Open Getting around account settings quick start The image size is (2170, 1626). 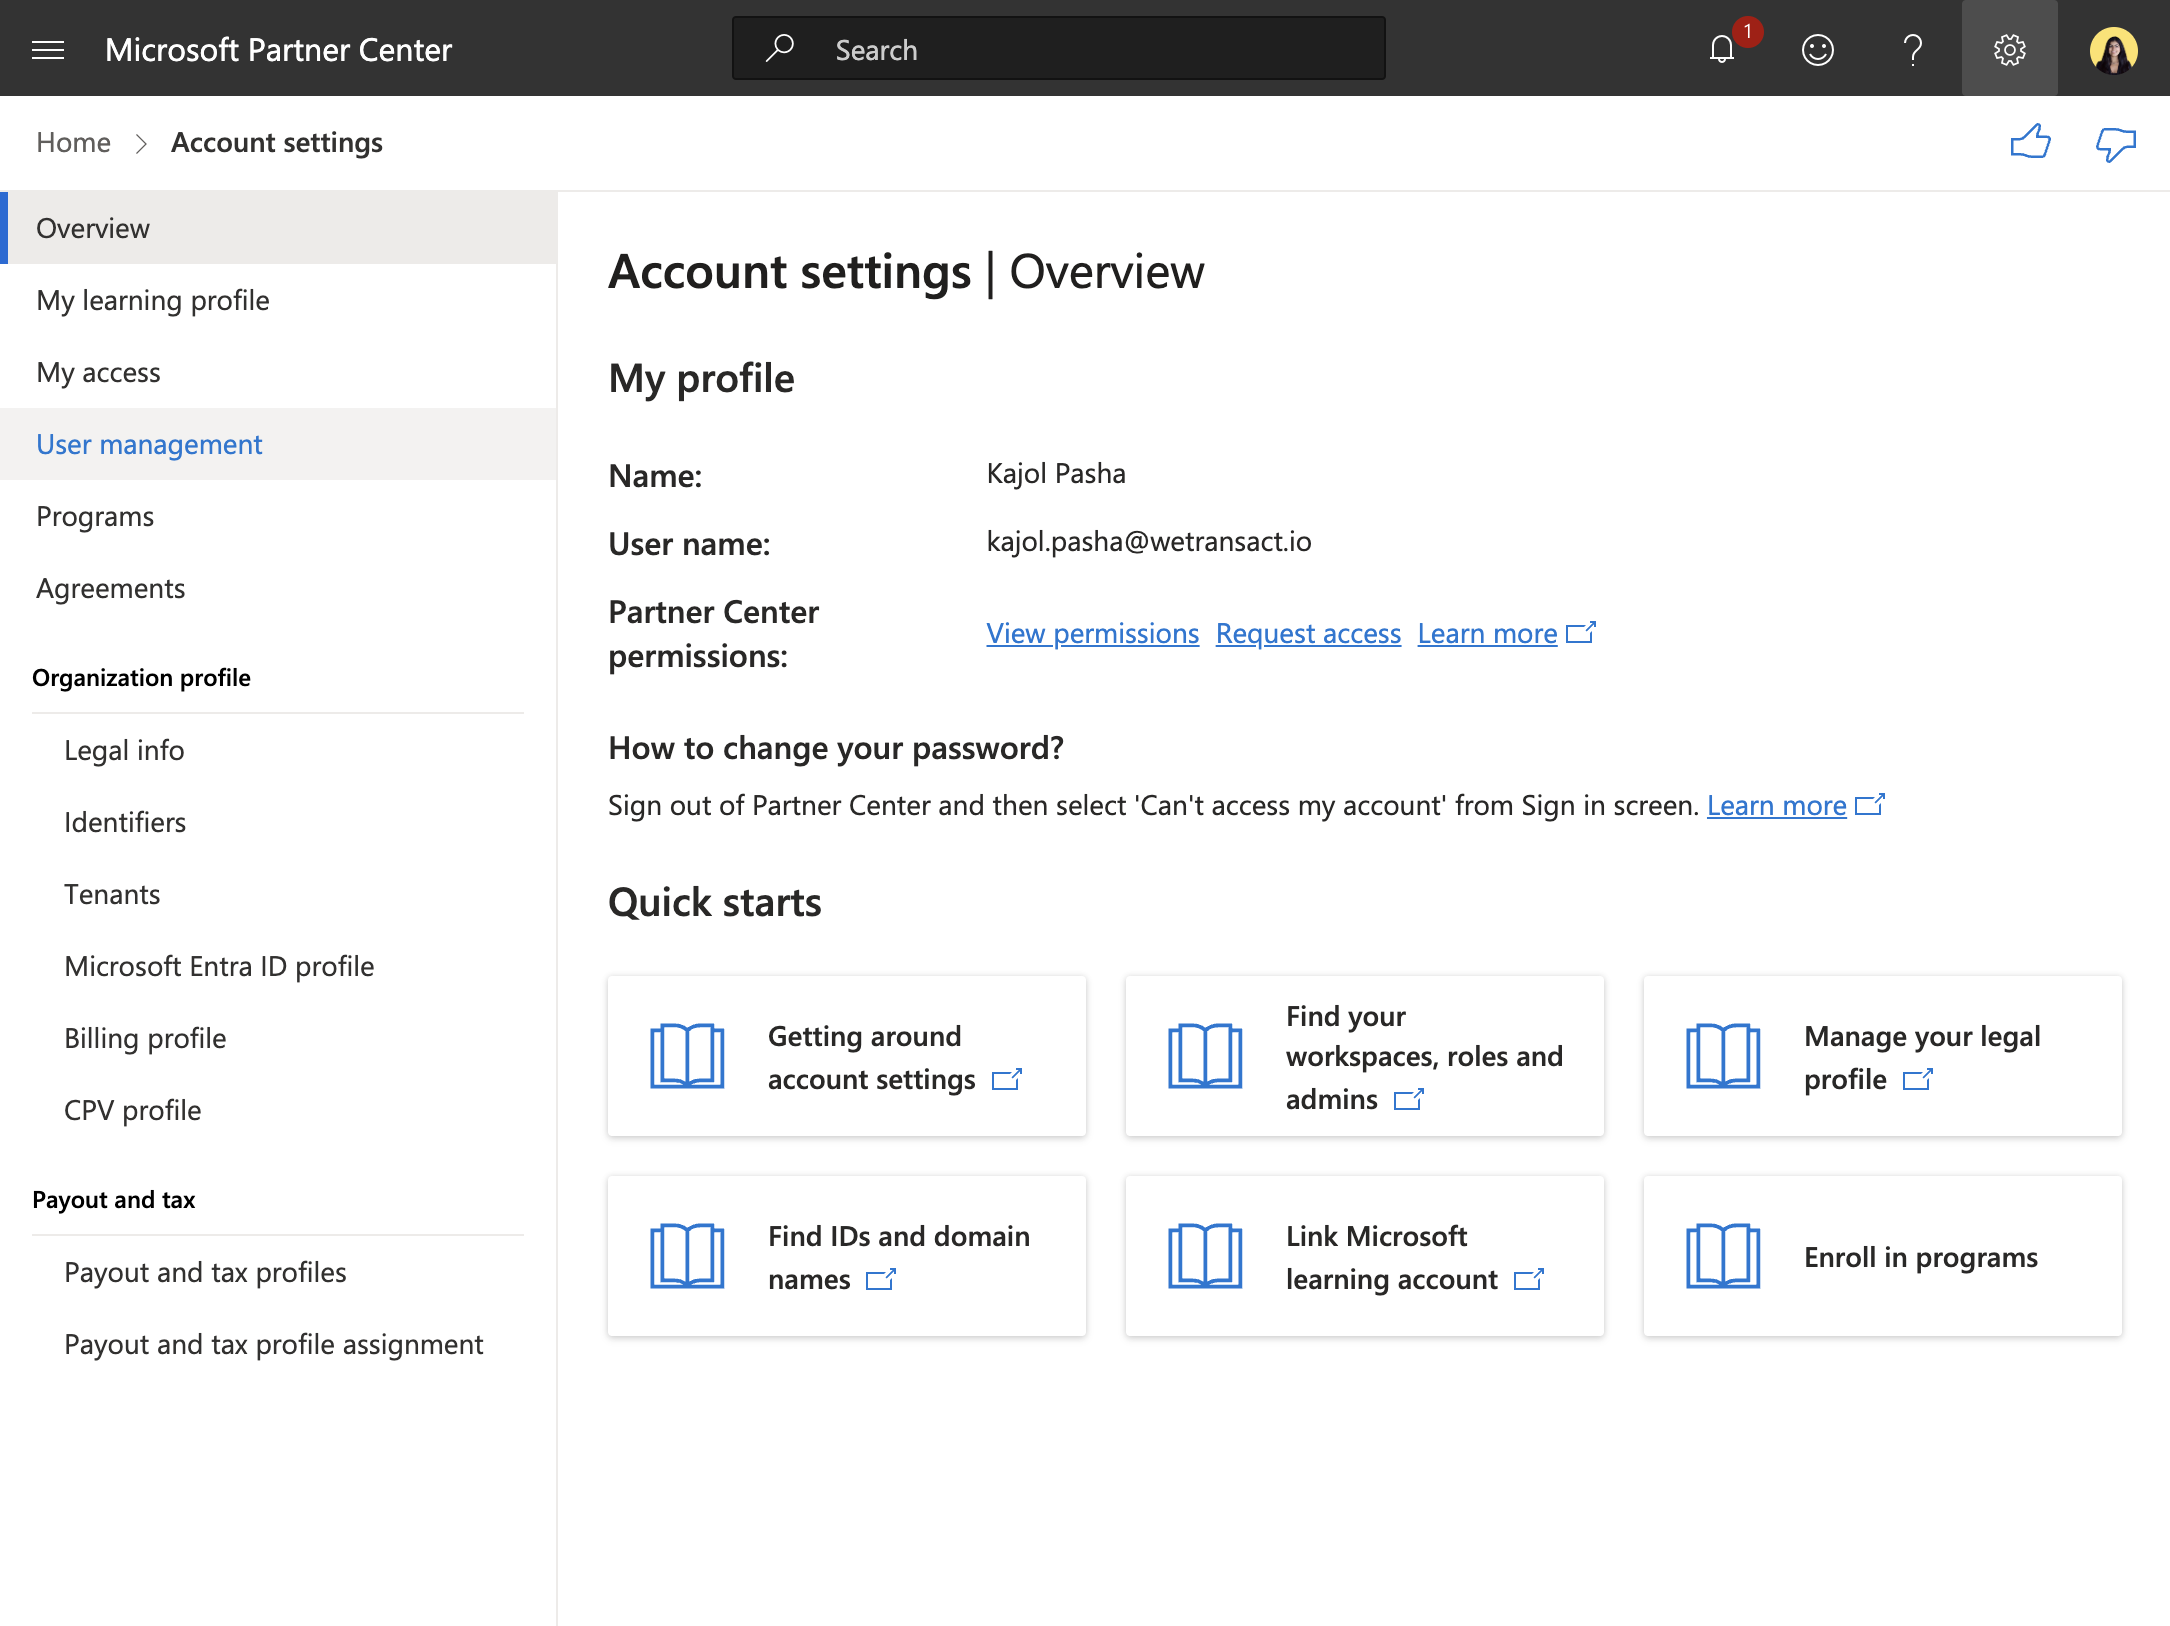847,1056
